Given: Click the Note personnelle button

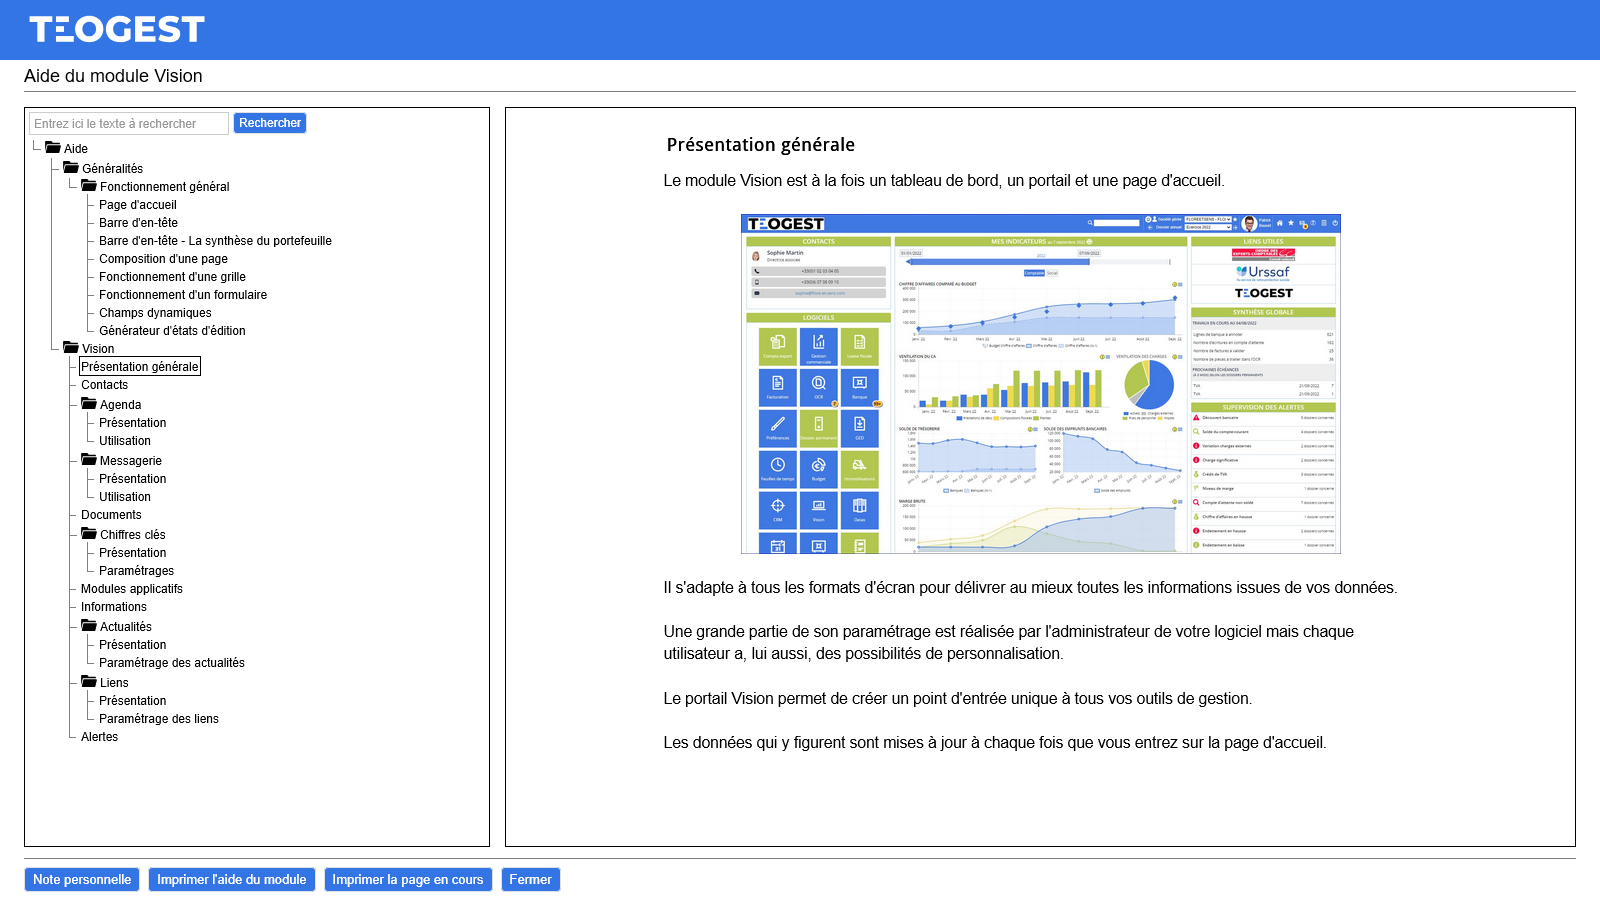Looking at the screenshot, I should [x=82, y=880].
